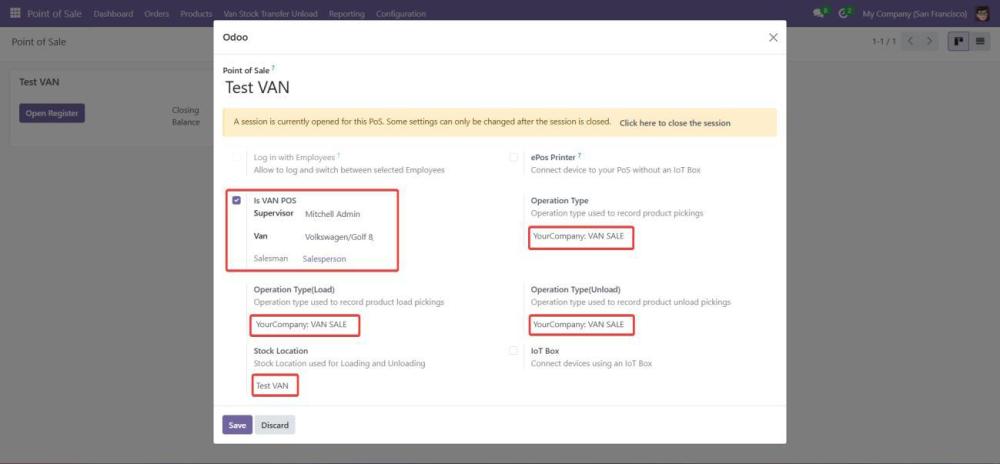Enable the ePos Printer checkbox
The height and width of the screenshot is (464, 1000).
[514, 157]
